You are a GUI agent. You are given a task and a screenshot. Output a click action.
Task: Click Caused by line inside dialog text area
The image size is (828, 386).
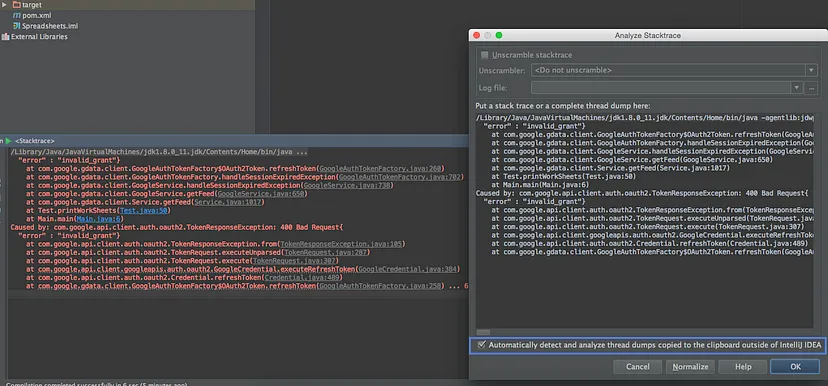click(x=642, y=193)
